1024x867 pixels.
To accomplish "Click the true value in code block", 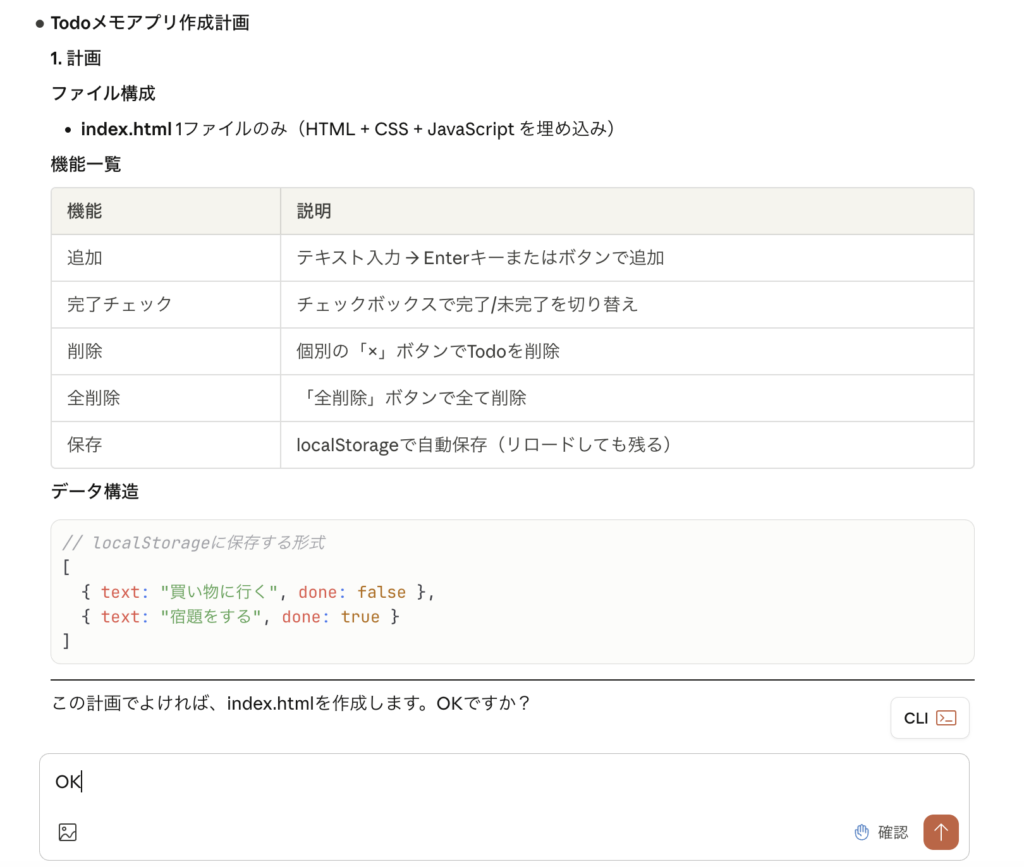I will [360, 617].
